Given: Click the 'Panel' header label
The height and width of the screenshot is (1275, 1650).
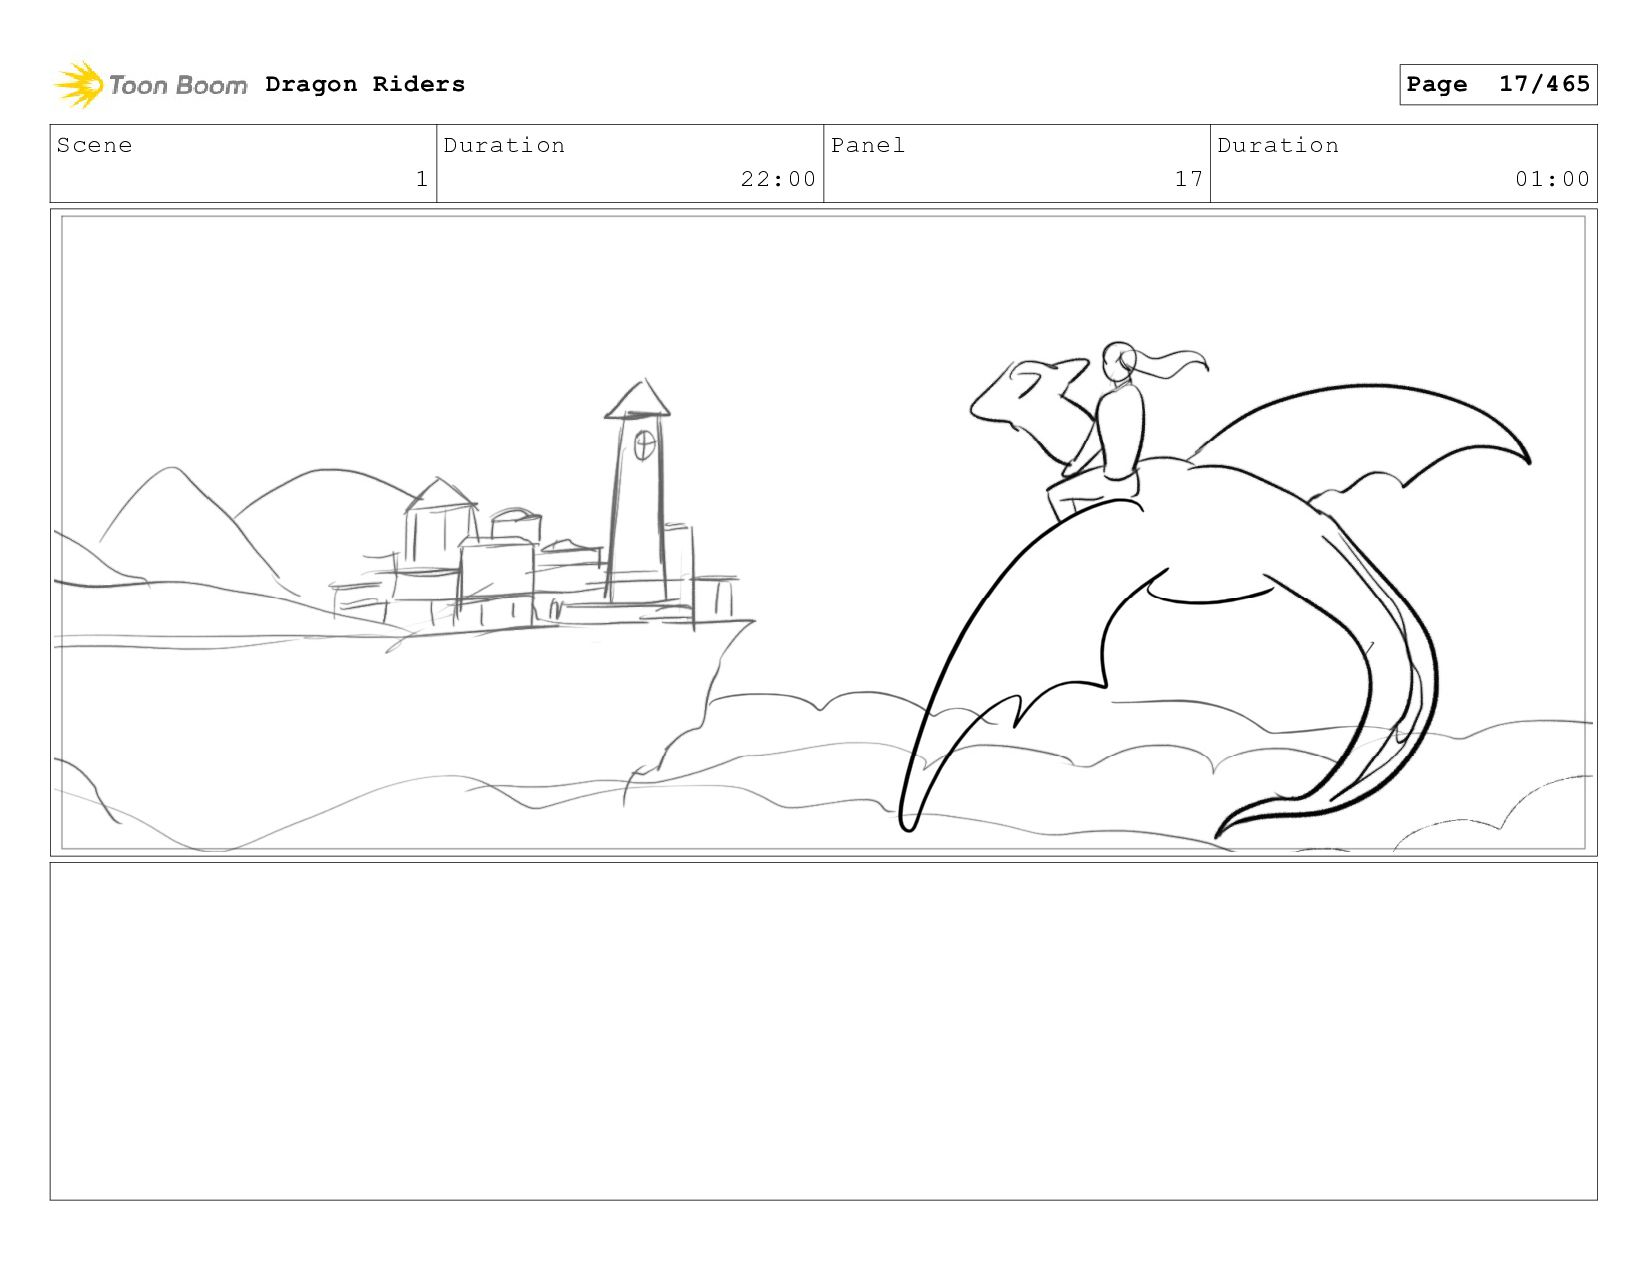Looking at the screenshot, I should 868,145.
